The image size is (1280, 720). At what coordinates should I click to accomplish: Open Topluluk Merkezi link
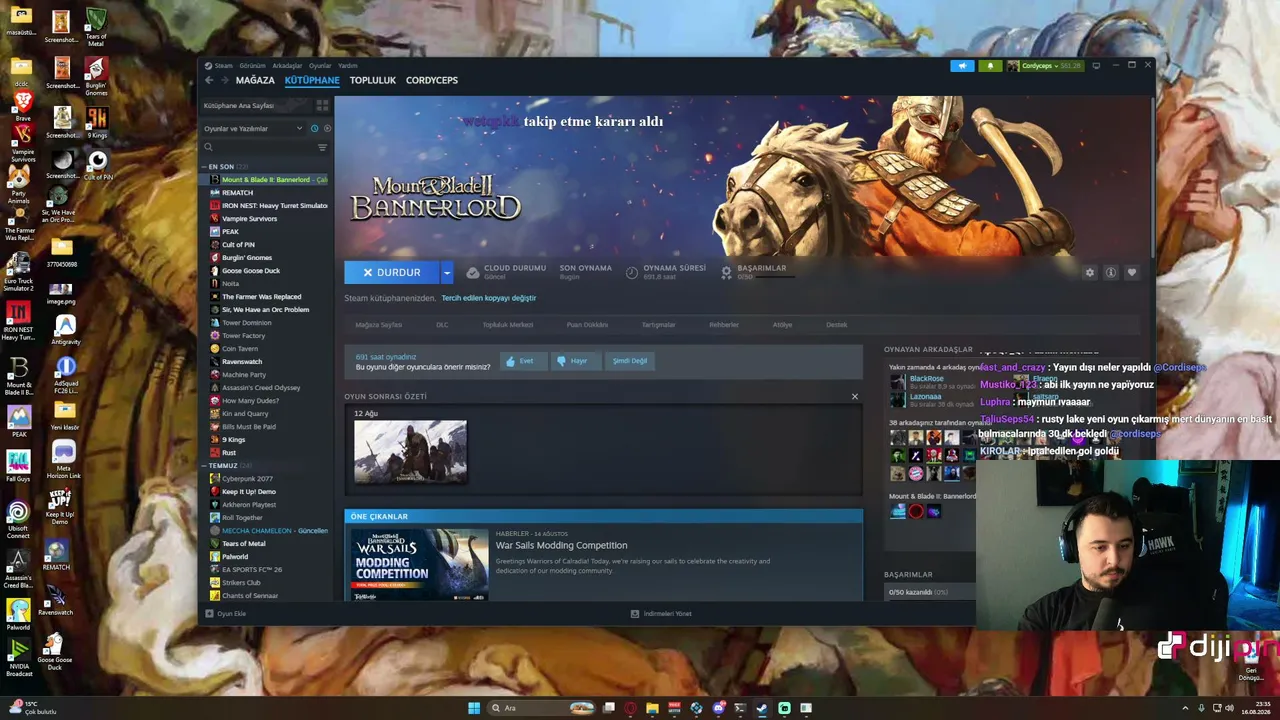pyautogui.click(x=508, y=325)
